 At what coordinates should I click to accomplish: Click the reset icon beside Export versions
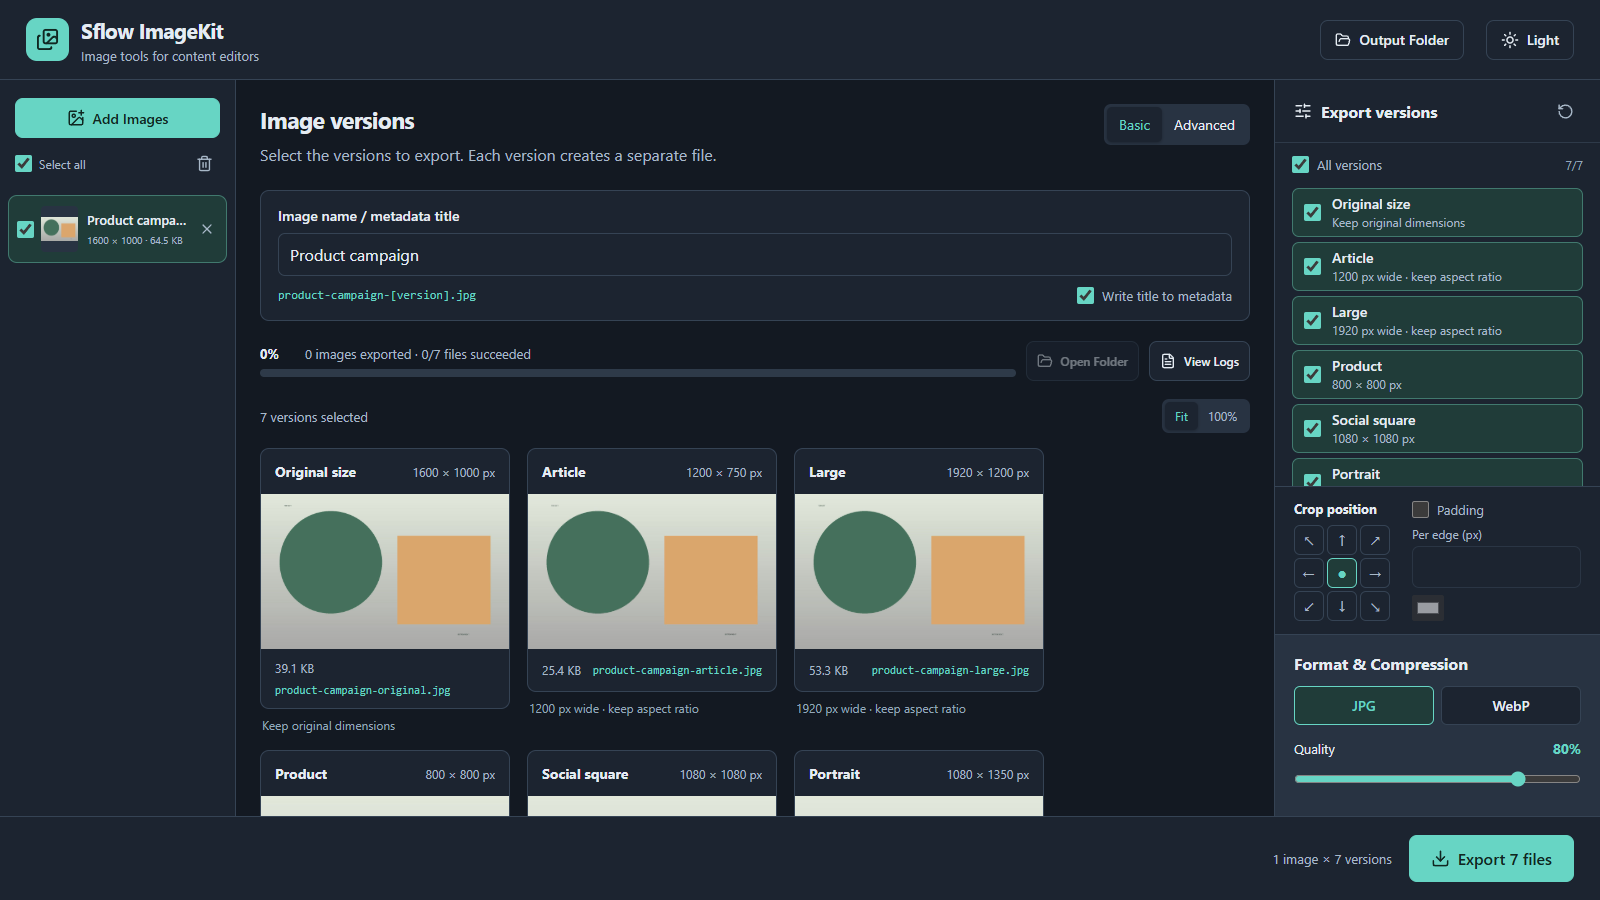click(1565, 112)
